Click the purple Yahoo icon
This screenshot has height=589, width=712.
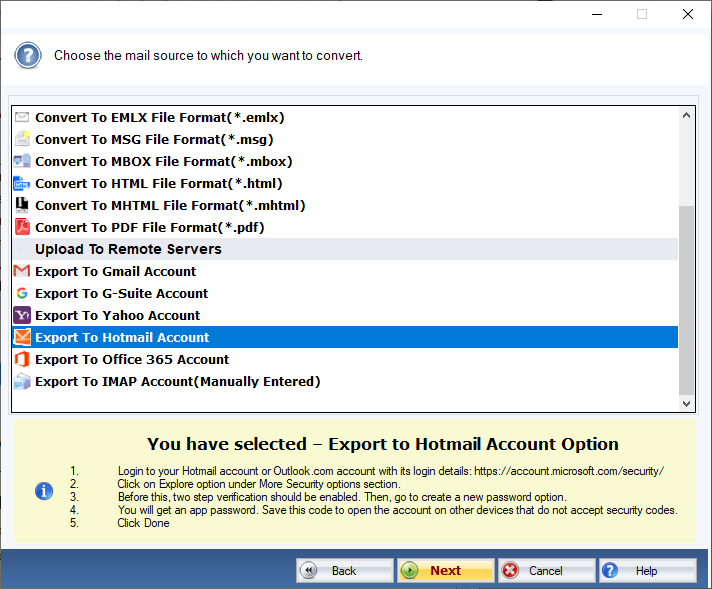(22, 315)
